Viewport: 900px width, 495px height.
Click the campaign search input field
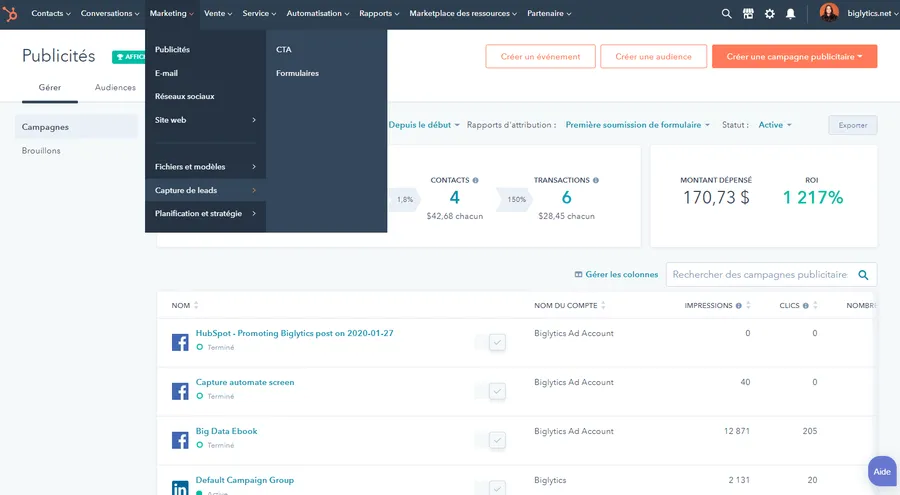pyautogui.click(x=759, y=274)
